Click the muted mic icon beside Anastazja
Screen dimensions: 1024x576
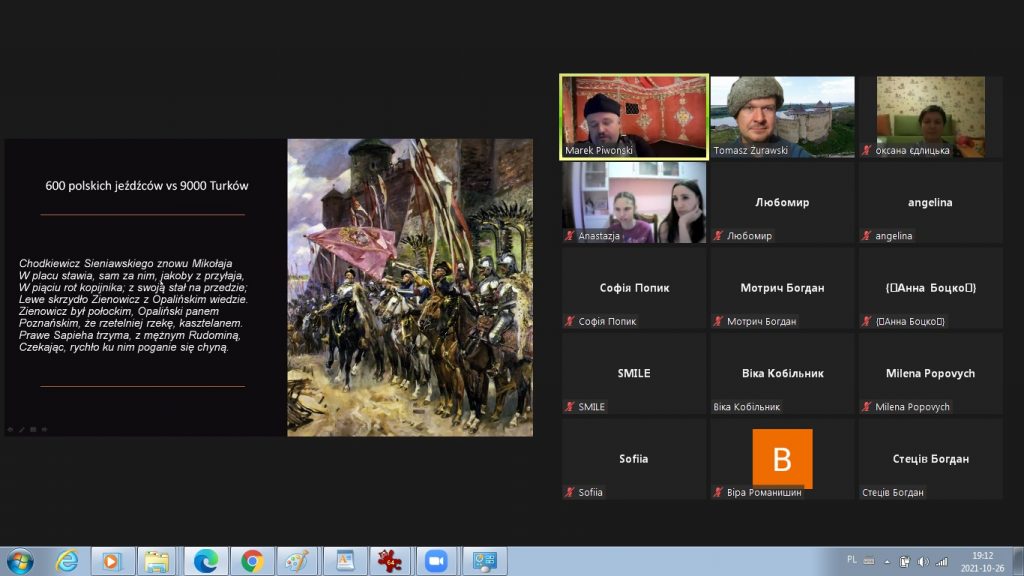[570, 236]
